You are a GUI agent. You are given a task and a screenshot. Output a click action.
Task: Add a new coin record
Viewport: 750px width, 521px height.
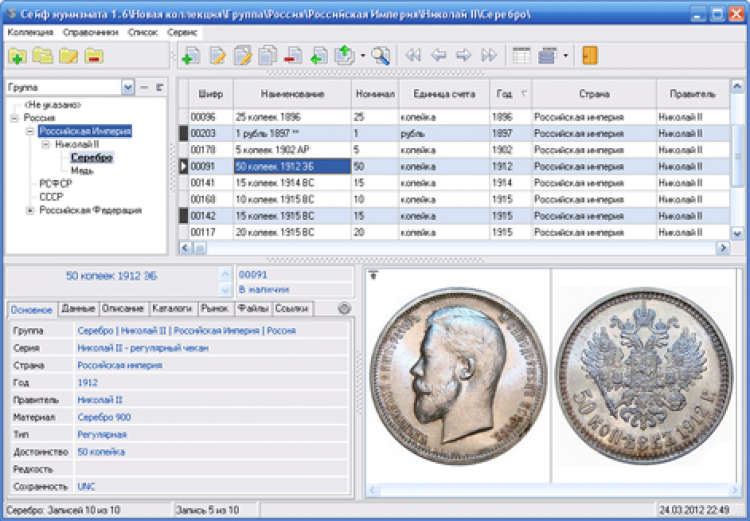[x=191, y=55]
